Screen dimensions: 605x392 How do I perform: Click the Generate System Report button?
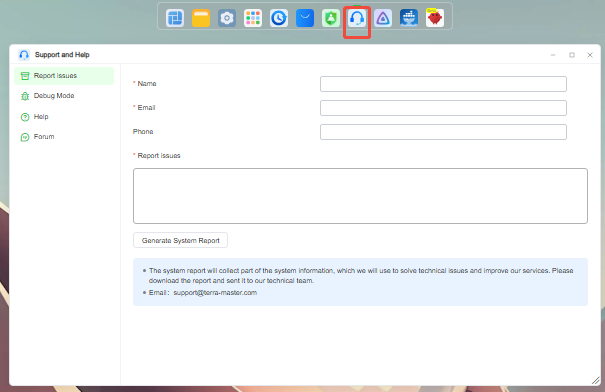coord(180,240)
